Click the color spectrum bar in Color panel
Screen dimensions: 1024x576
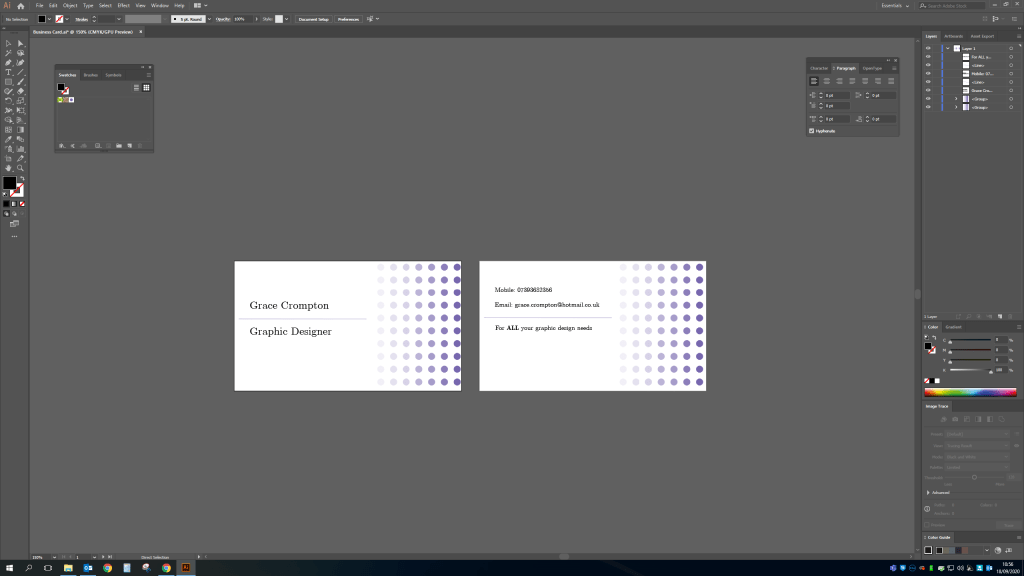pyautogui.click(x=969, y=392)
